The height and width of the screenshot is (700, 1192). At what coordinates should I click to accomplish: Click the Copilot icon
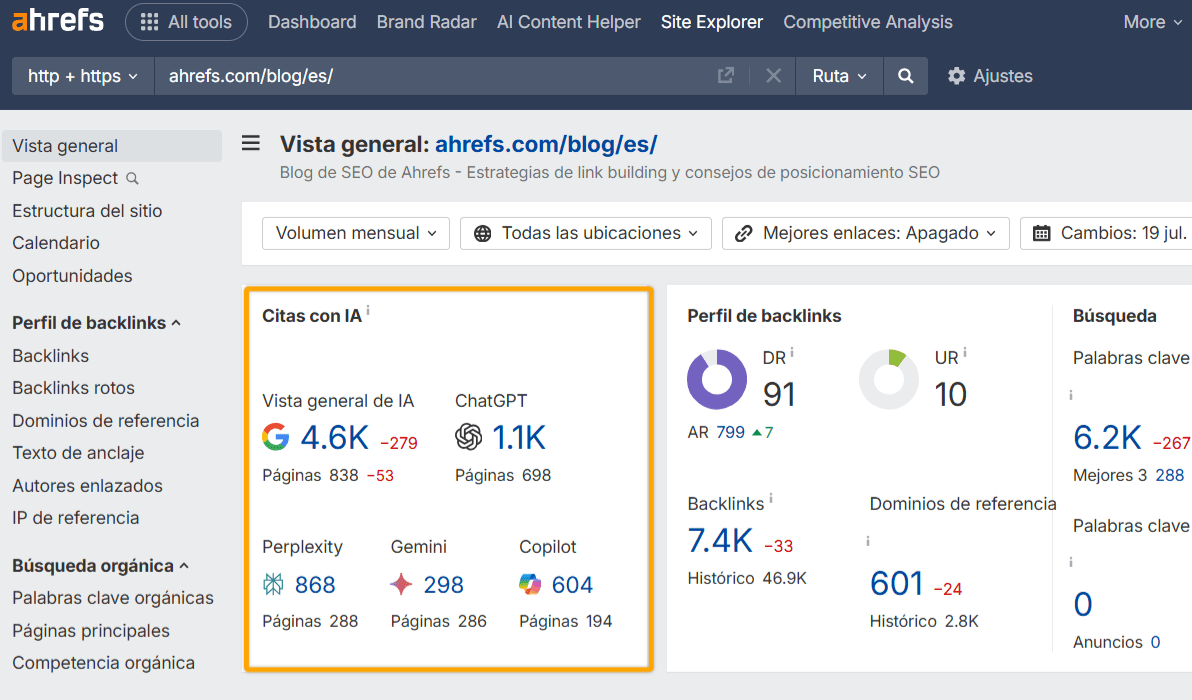(531, 584)
